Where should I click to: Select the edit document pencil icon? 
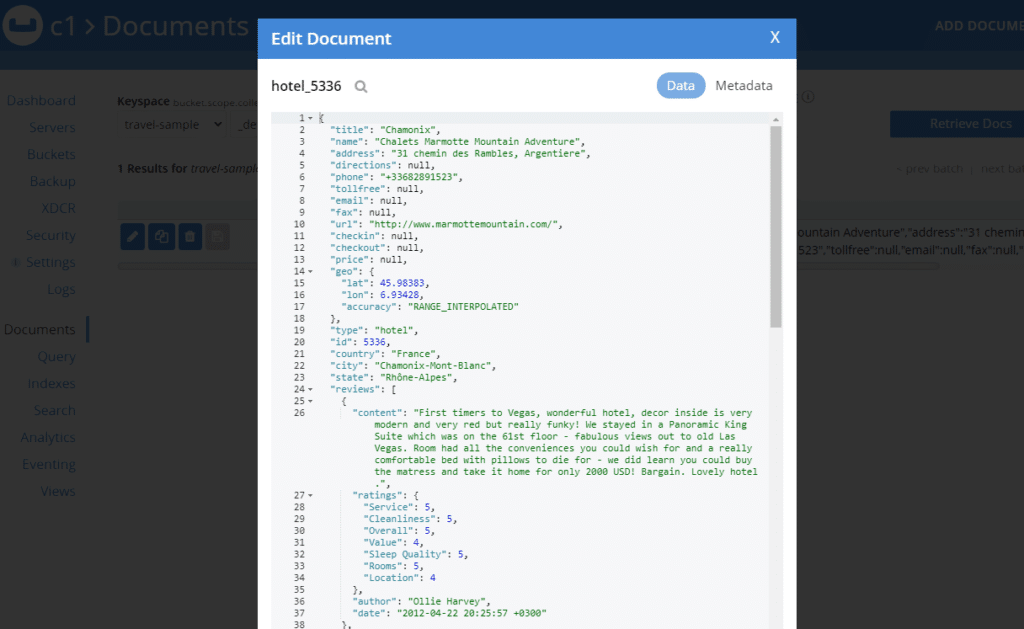(x=132, y=236)
